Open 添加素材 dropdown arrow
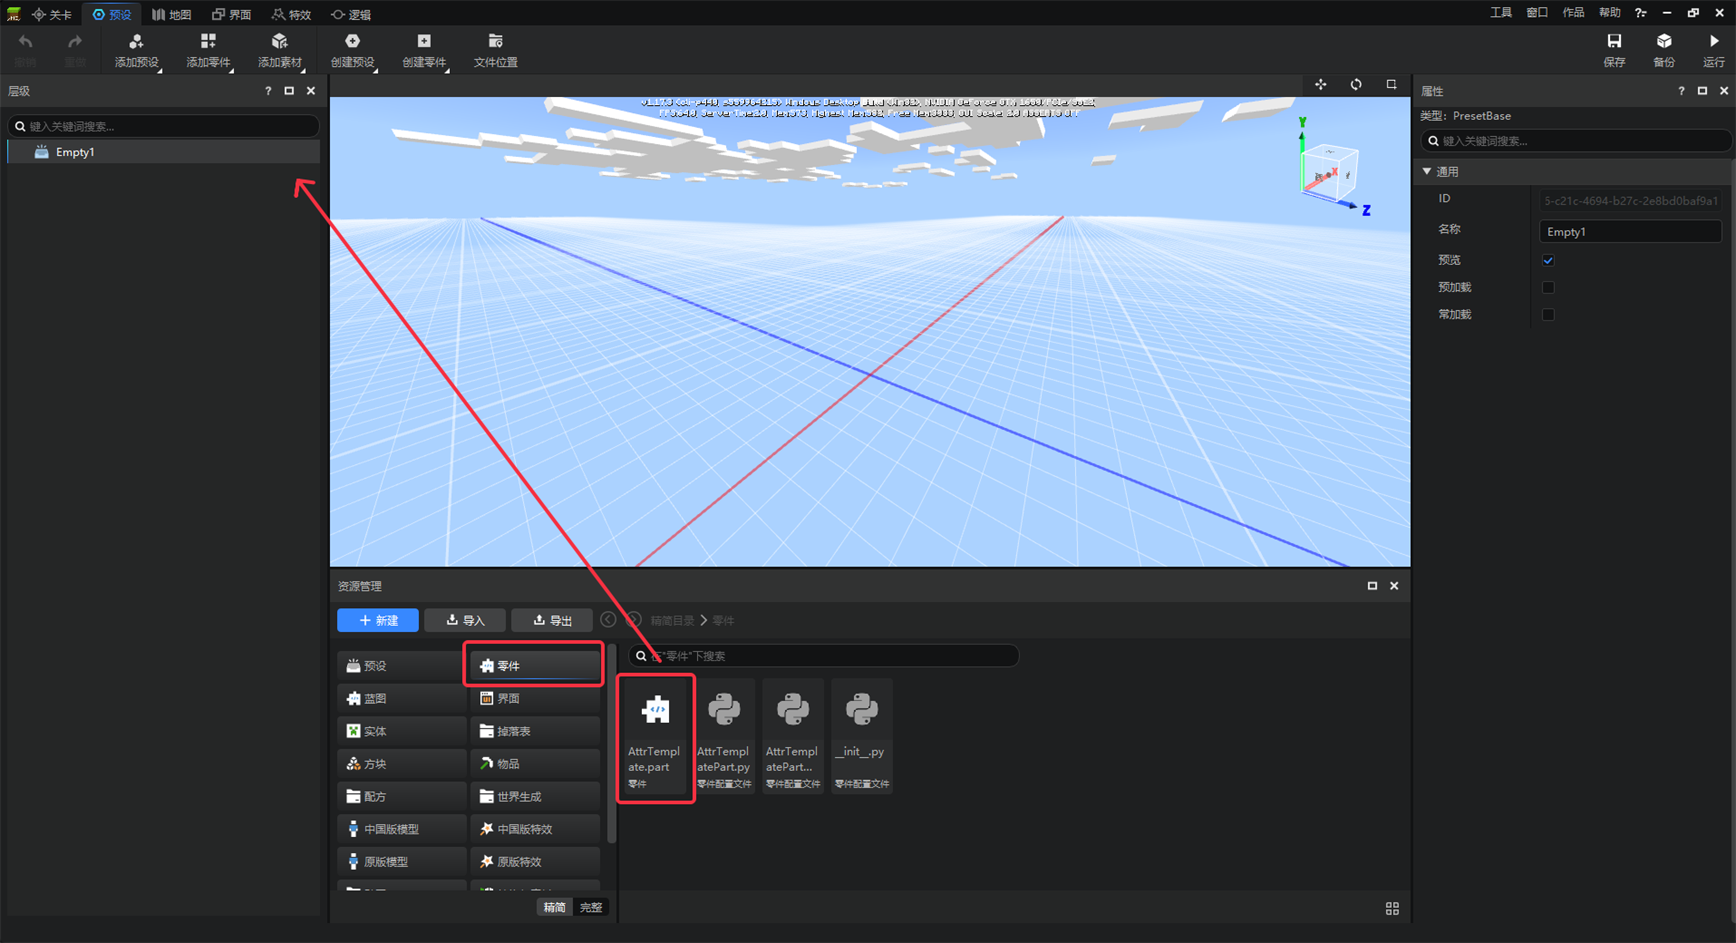 click(x=304, y=70)
